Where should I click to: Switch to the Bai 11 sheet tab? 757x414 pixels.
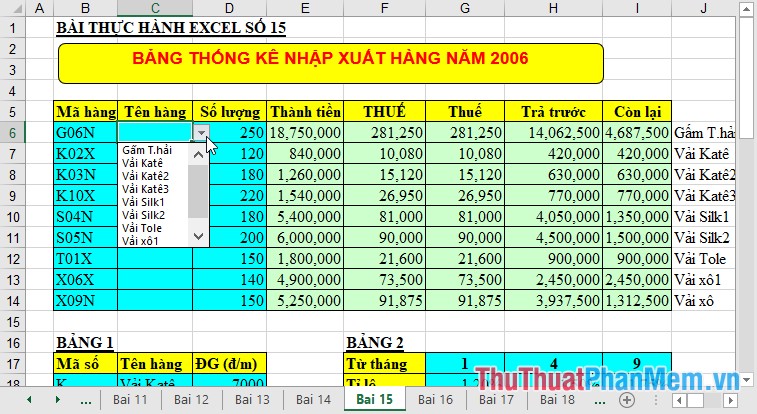click(x=130, y=400)
